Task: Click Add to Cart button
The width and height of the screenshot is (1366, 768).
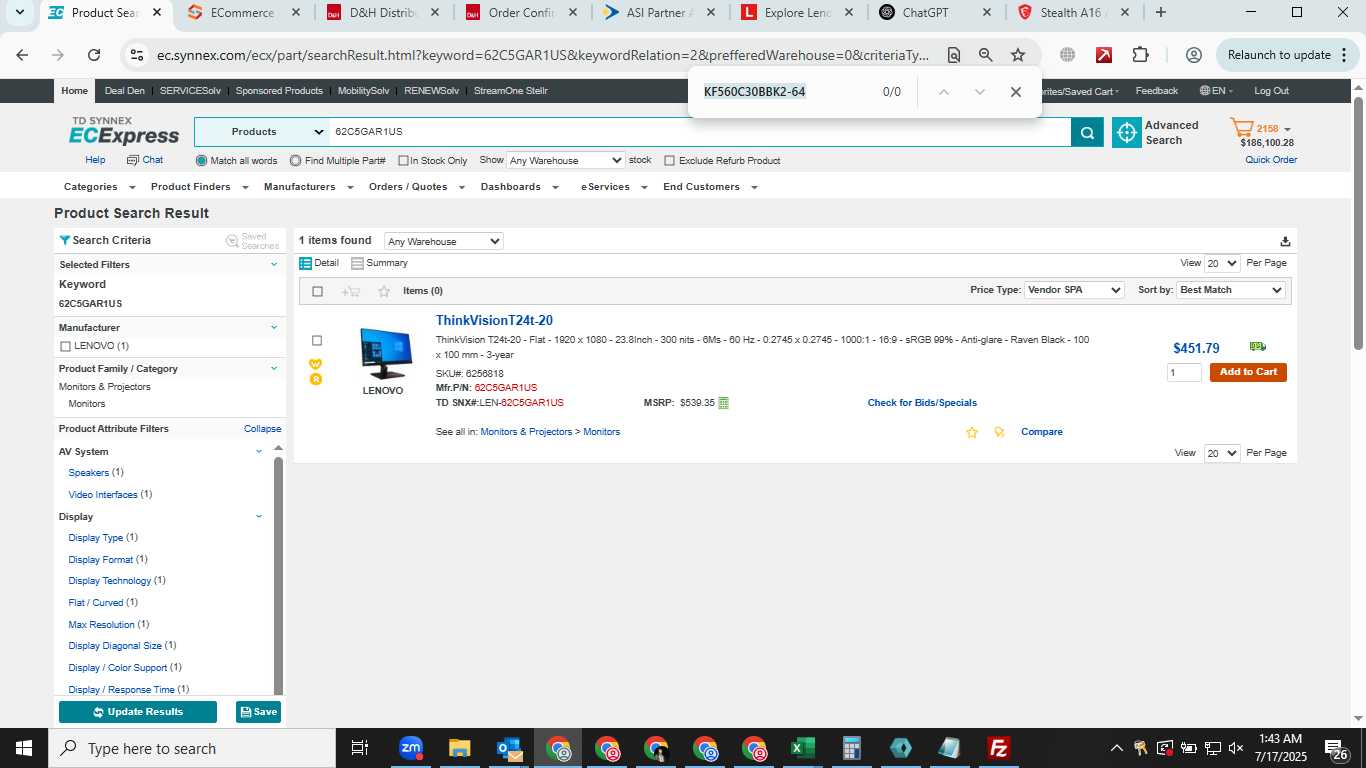Action: tap(1248, 372)
